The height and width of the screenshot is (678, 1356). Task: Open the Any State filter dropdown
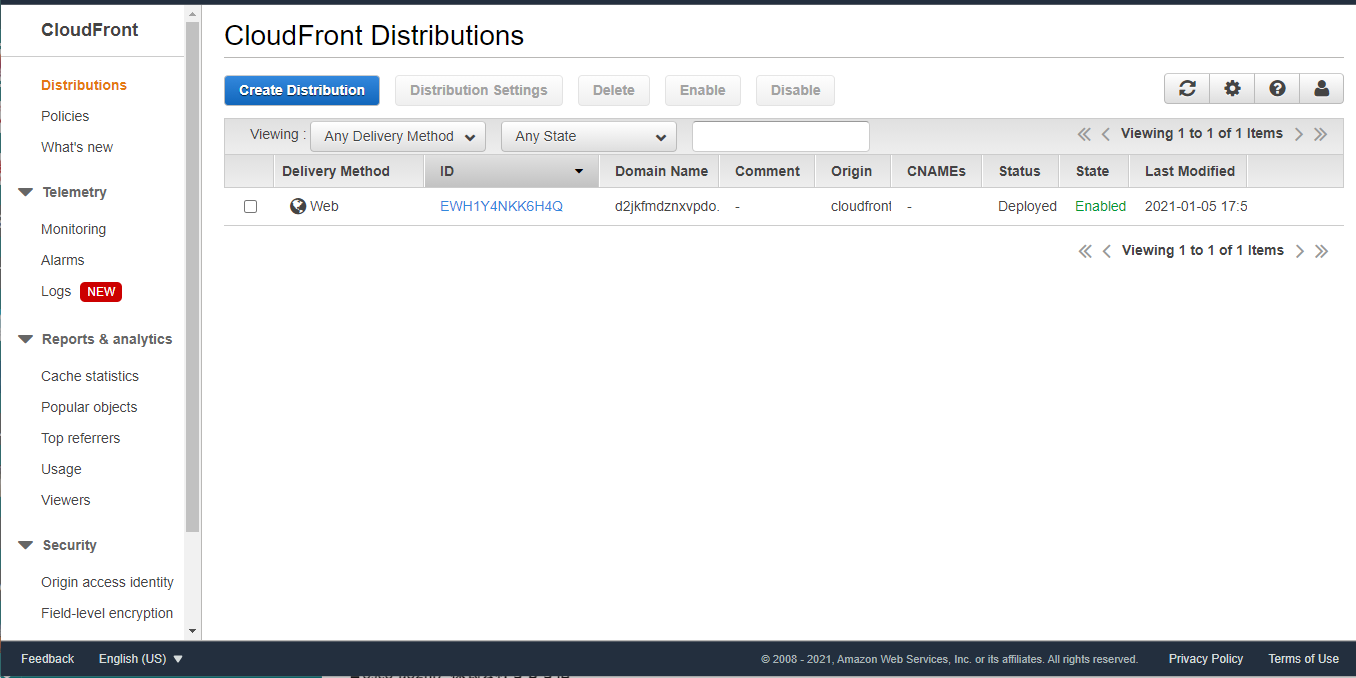(589, 136)
